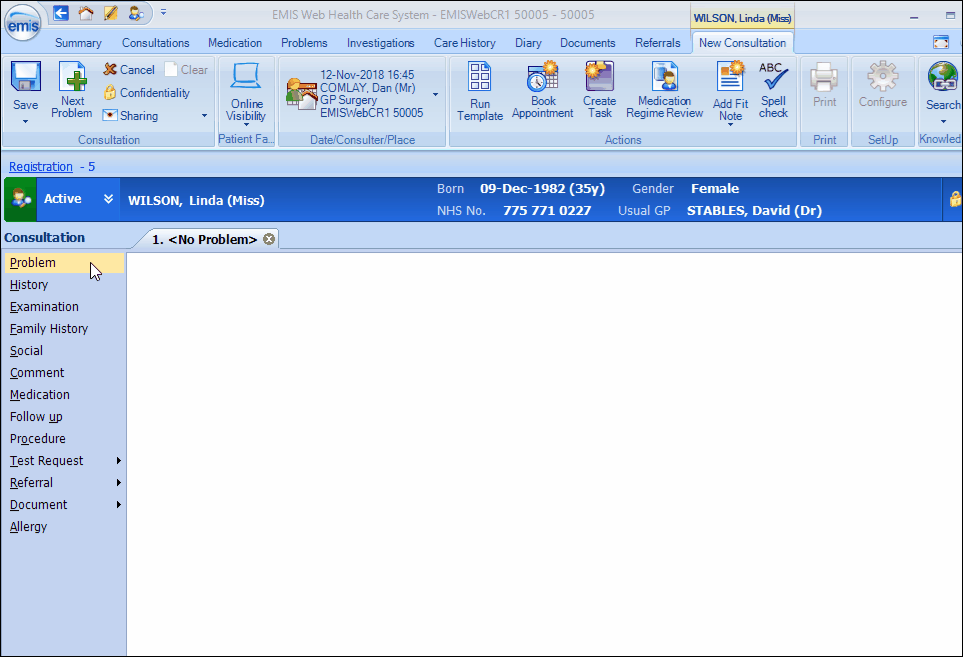Select Problem in the consultation sidebar
Image resolution: width=963 pixels, height=657 pixels.
coord(64,263)
